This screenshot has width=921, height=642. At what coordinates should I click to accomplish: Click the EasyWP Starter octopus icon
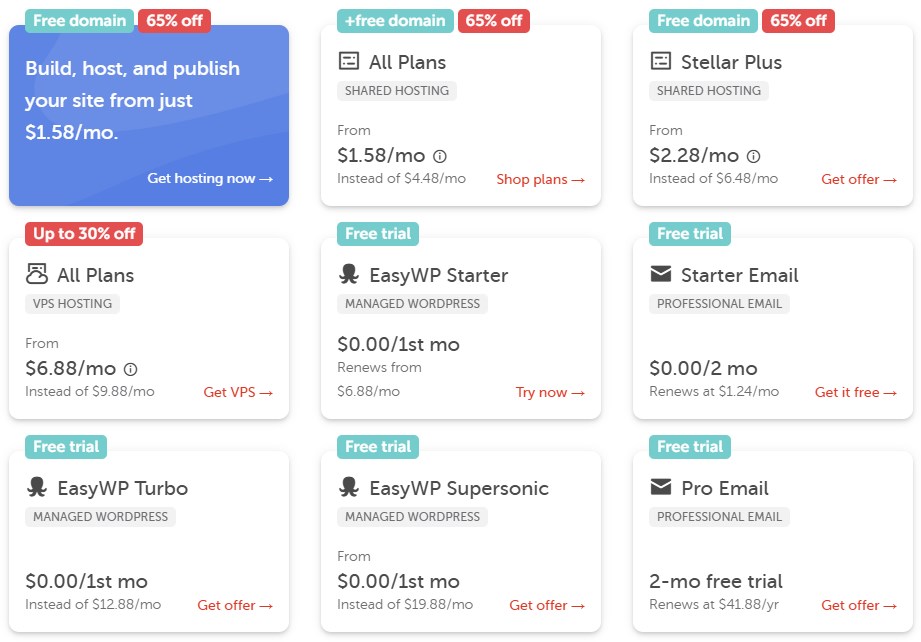tap(349, 274)
